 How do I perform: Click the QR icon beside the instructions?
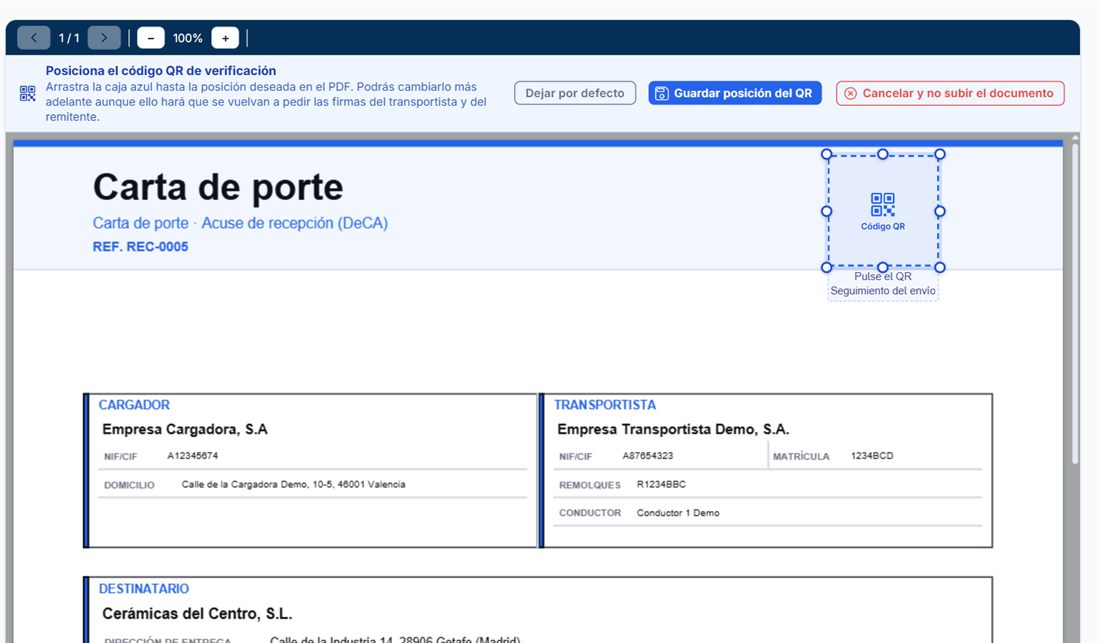(x=27, y=93)
